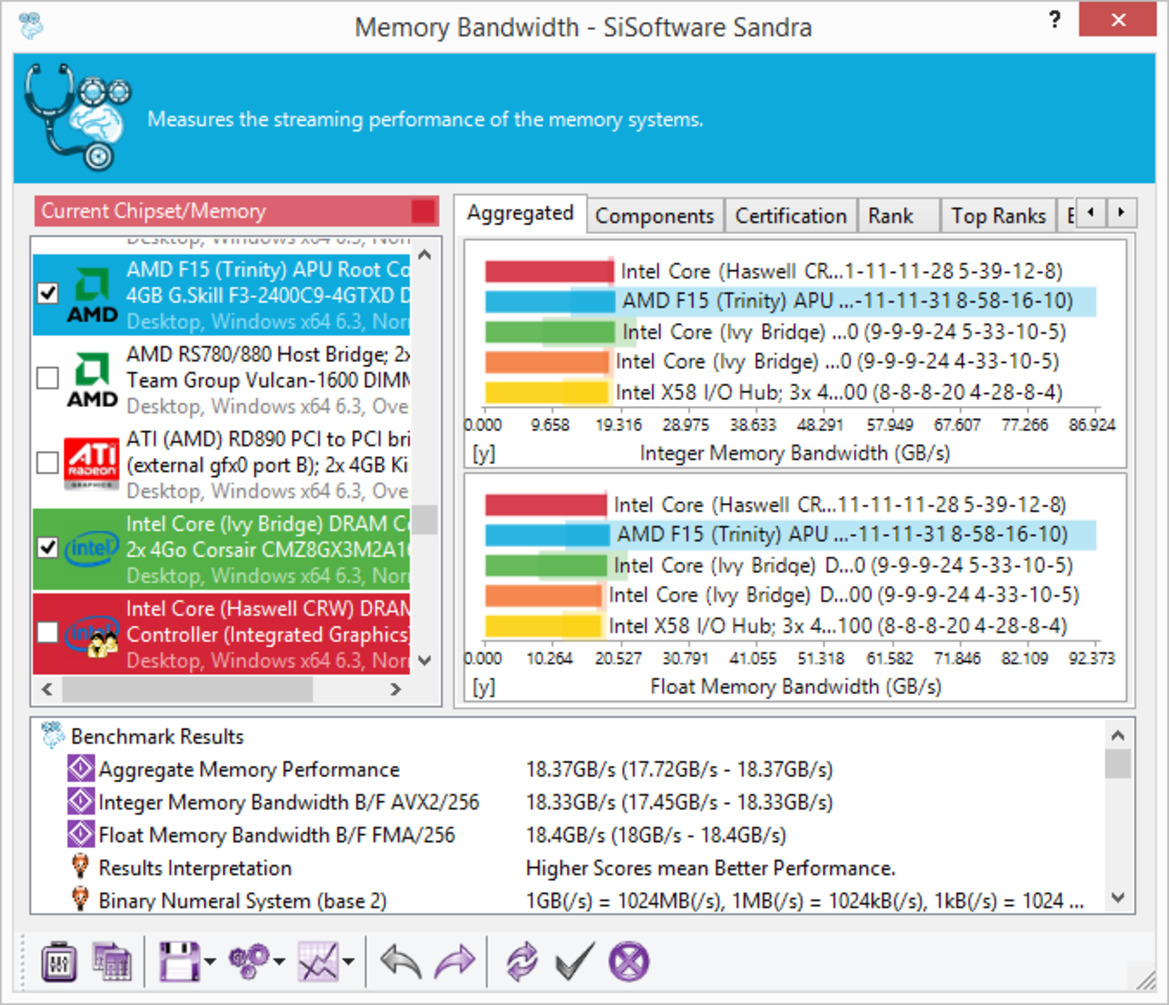Open the dropdown arrow next to the chart icon
Viewport: 1169px width, 1005px height.
348,962
